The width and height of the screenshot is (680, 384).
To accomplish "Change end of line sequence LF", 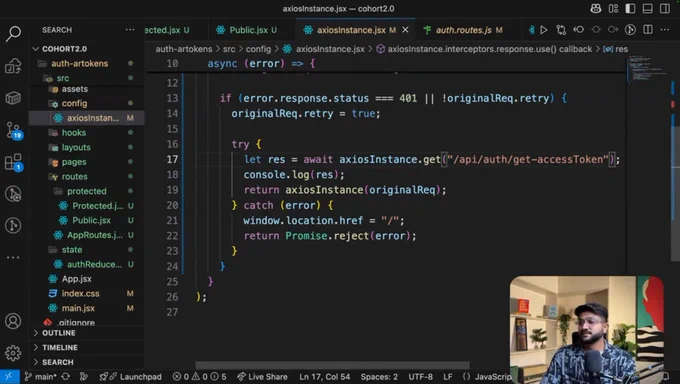I will [448, 376].
